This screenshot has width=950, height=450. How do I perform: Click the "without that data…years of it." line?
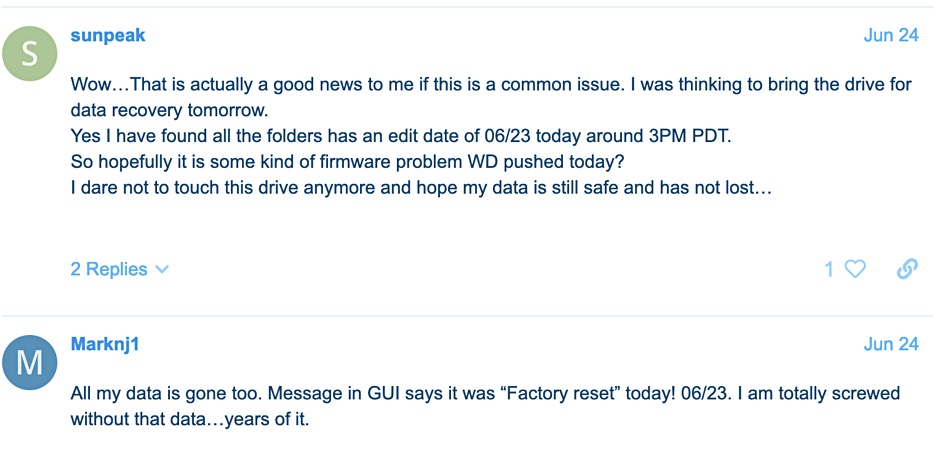[190, 419]
